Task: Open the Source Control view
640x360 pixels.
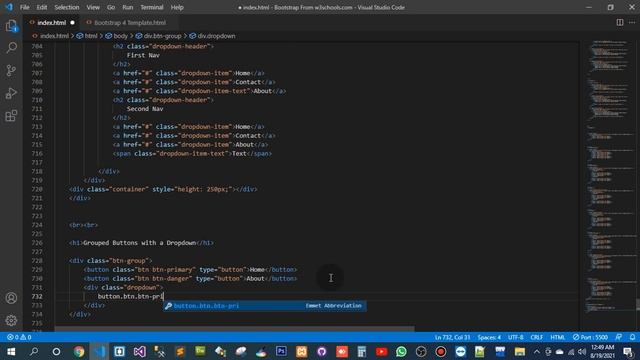Action: click(11, 70)
